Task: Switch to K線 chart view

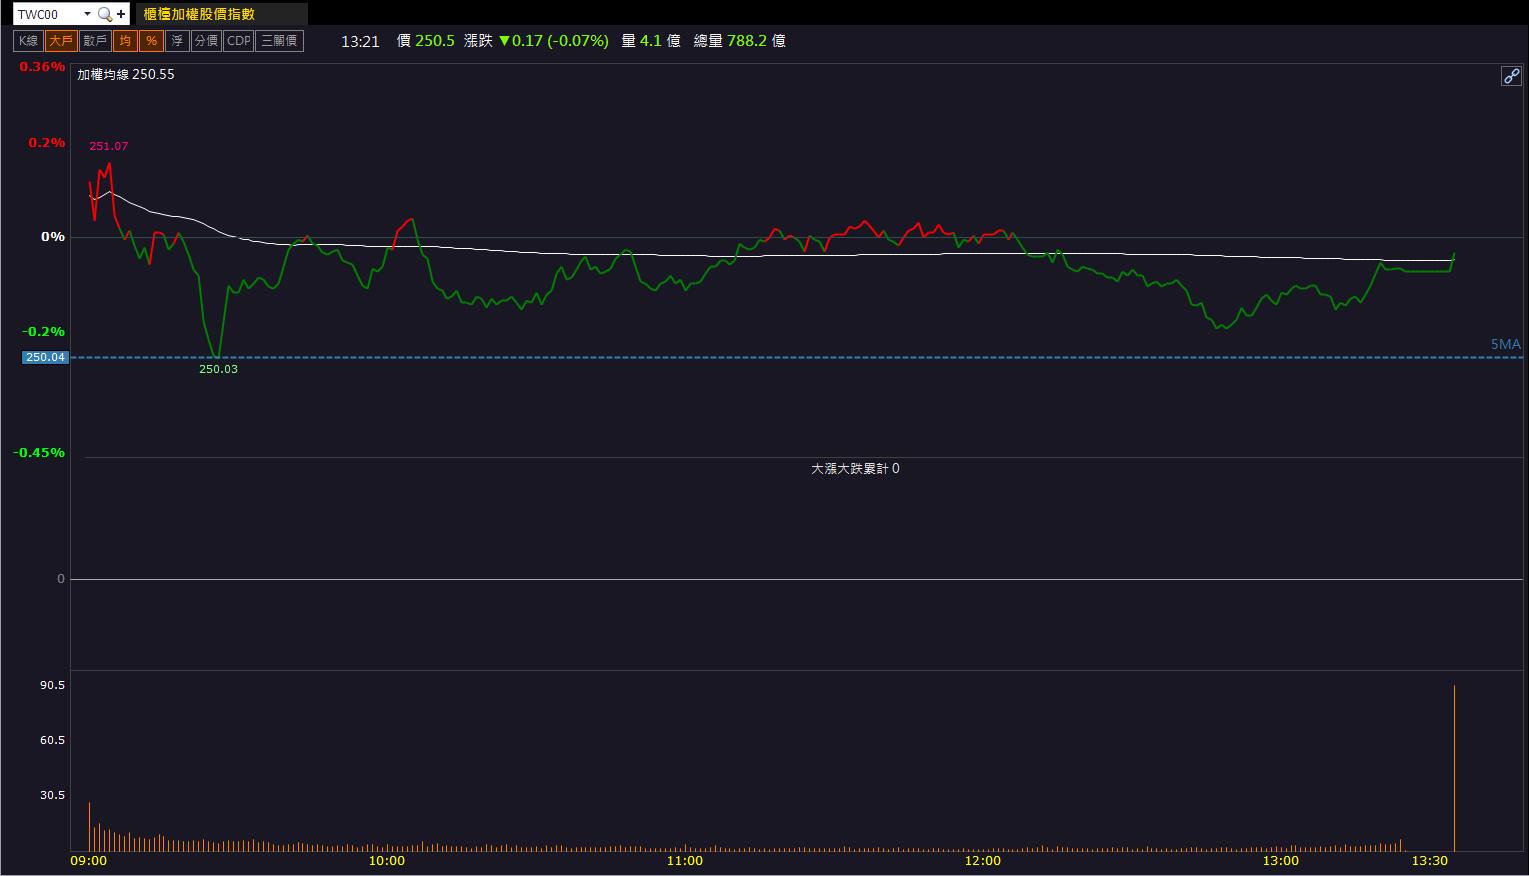Action: tap(28, 41)
